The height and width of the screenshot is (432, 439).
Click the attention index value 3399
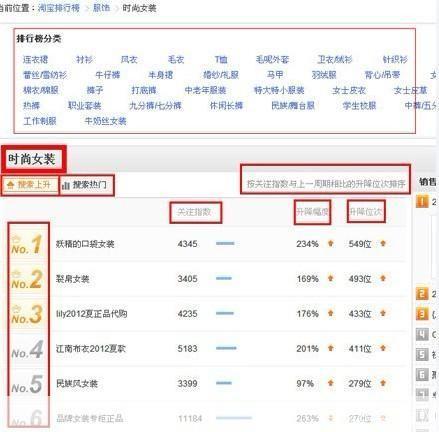(x=187, y=384)
